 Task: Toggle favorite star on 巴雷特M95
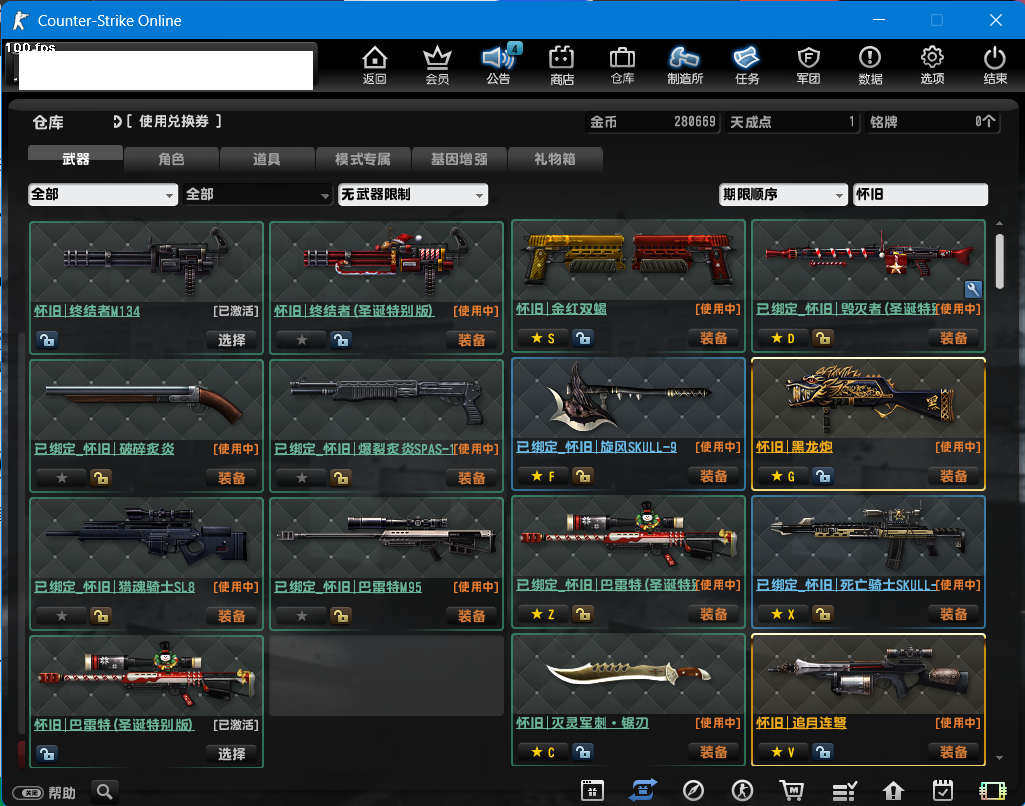click(x=301, y=616)
